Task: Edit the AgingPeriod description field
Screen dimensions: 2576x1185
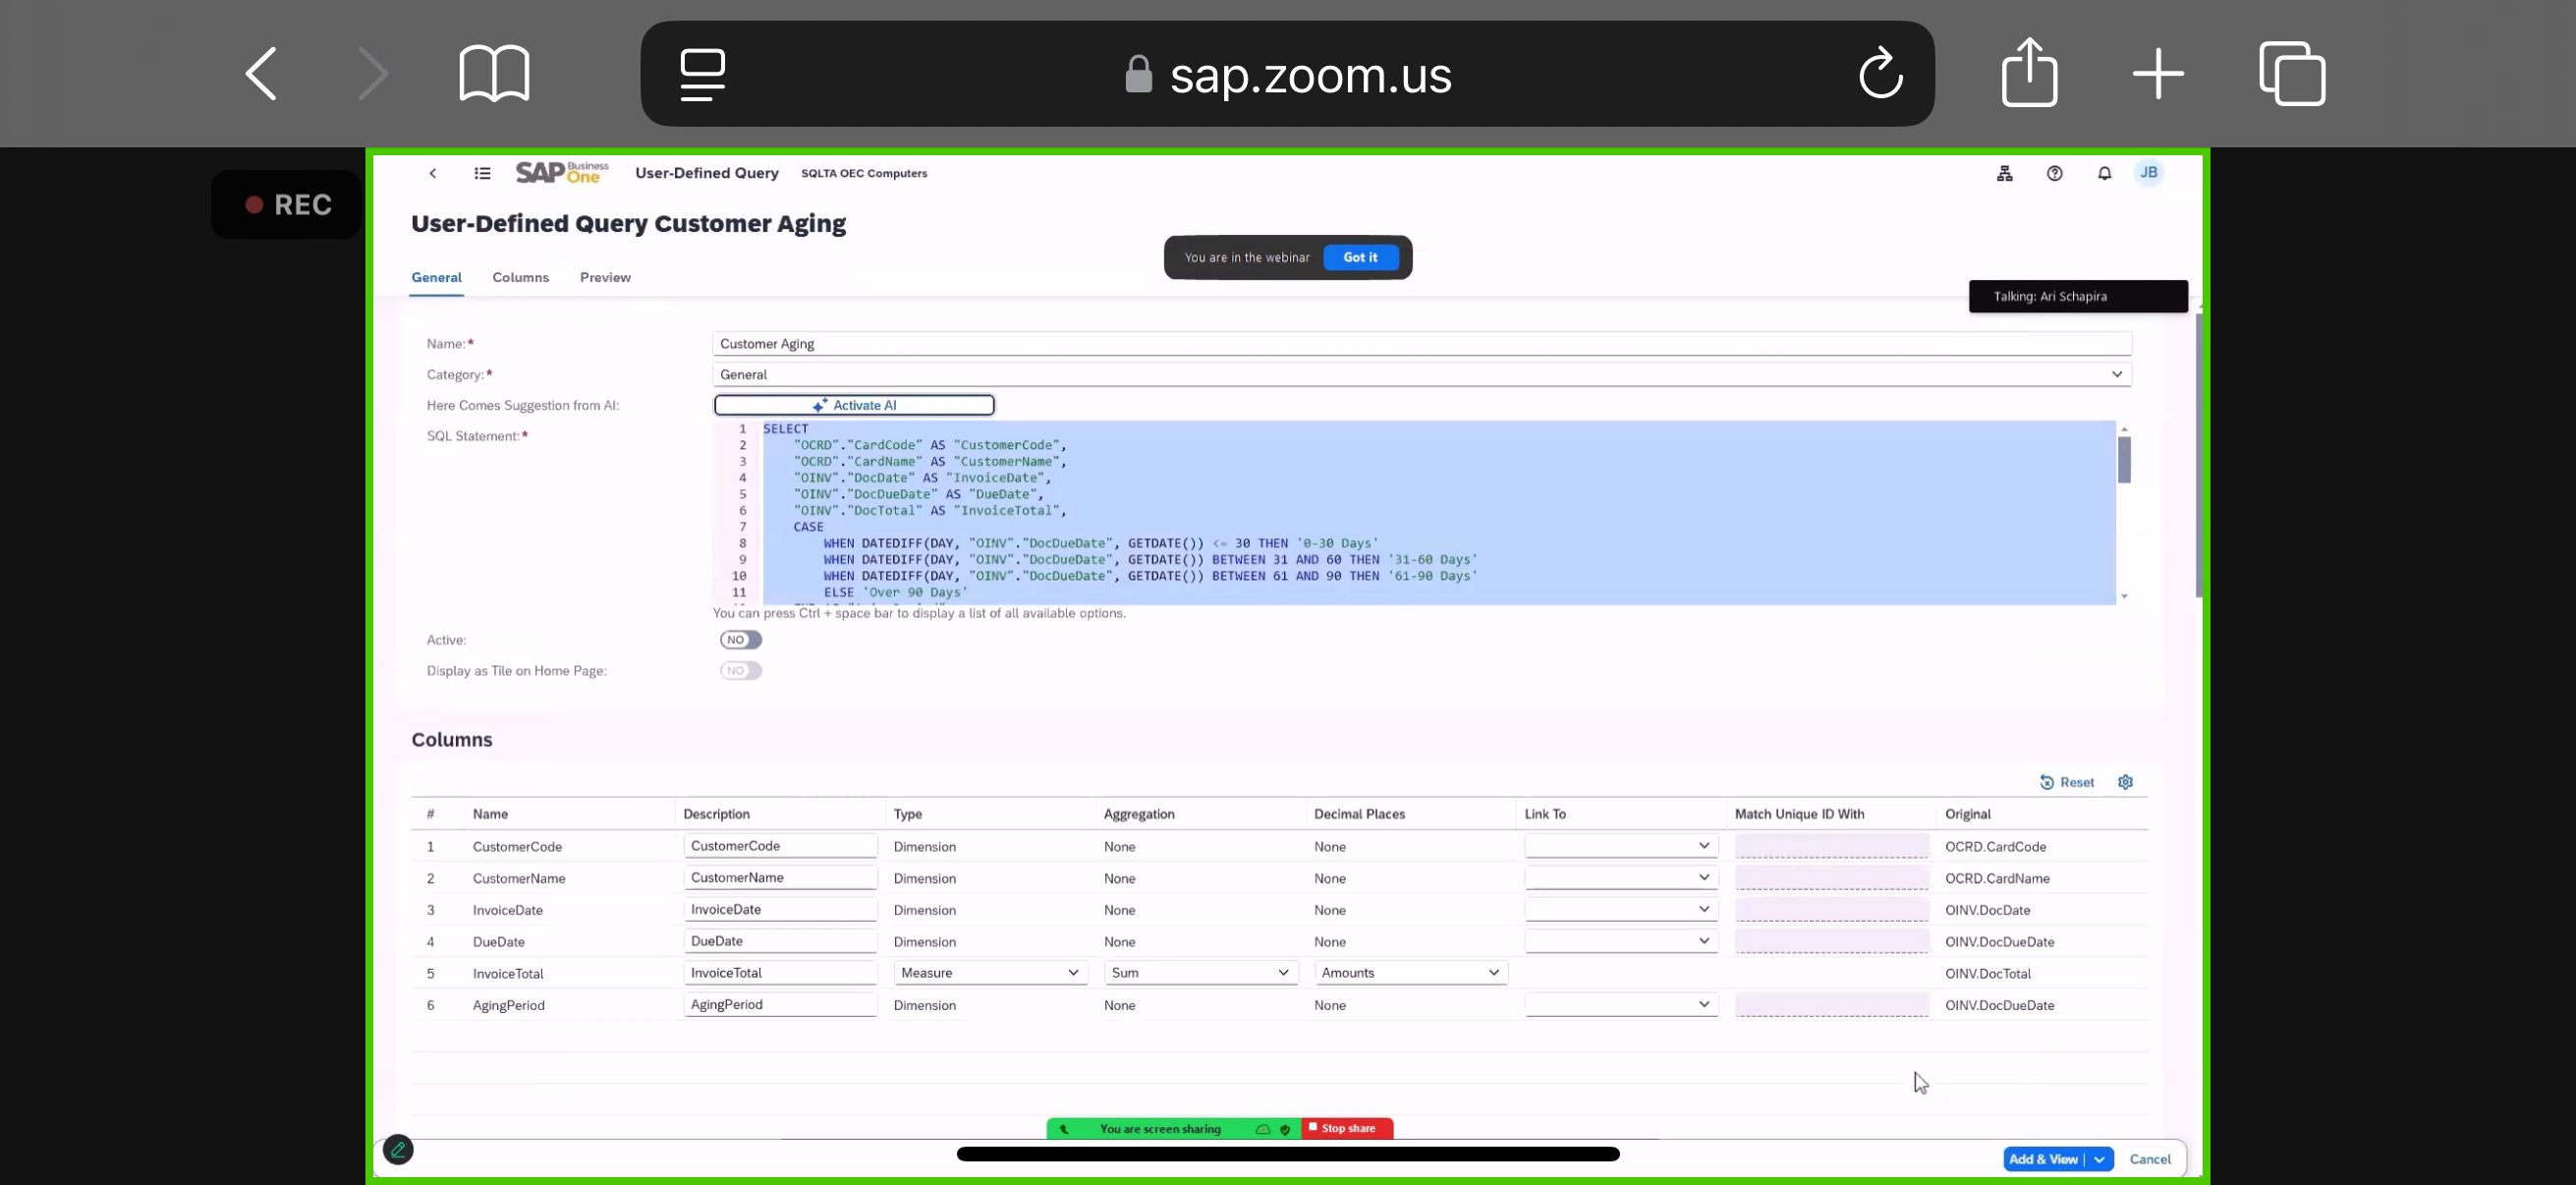Action: [x=780, y=1004]
